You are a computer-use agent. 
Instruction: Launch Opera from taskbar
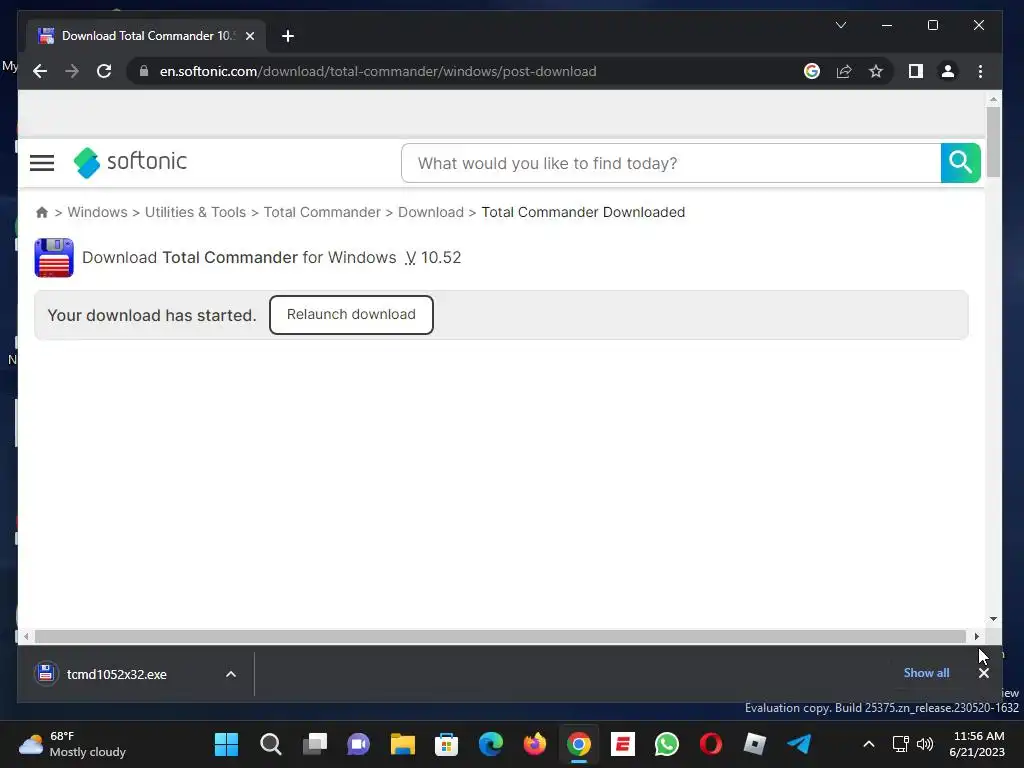711,744
